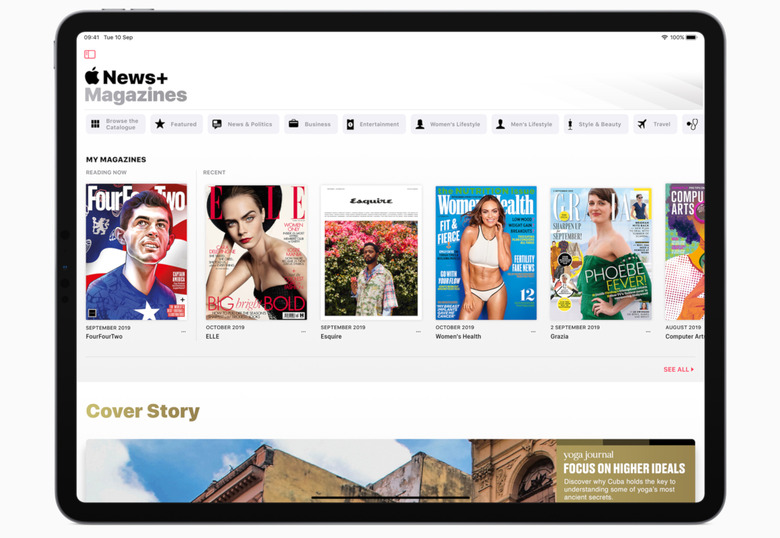Tap the Business briefcase icon
Image resolution: width=780 pixels, height=538 pixels.
(x=294, y=125)
